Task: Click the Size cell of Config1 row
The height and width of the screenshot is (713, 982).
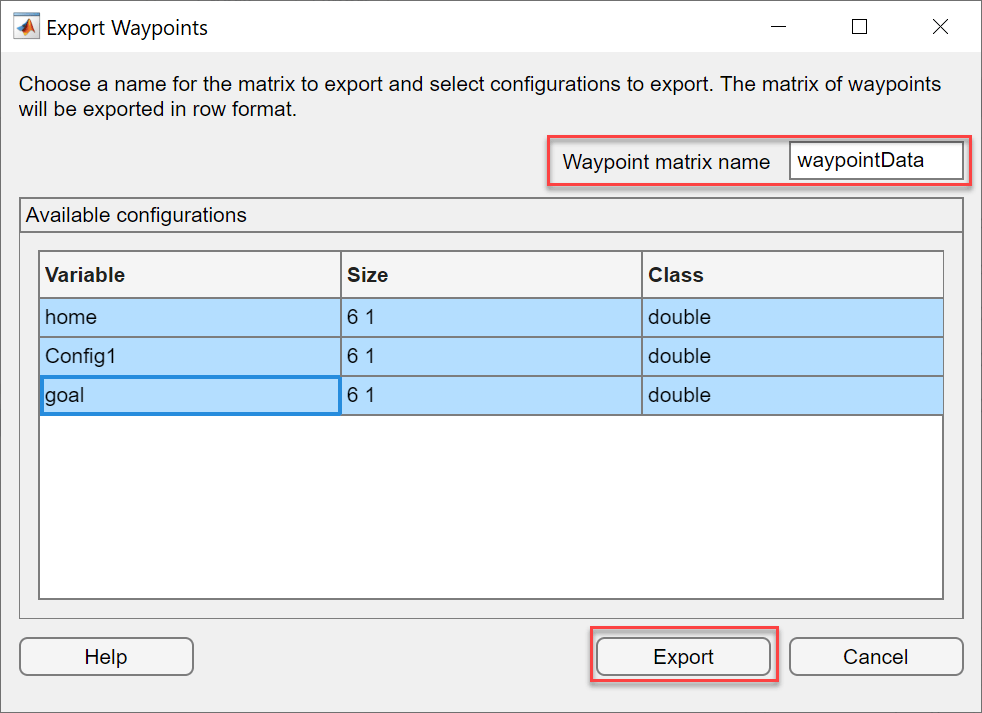Action: pos(491,356)
